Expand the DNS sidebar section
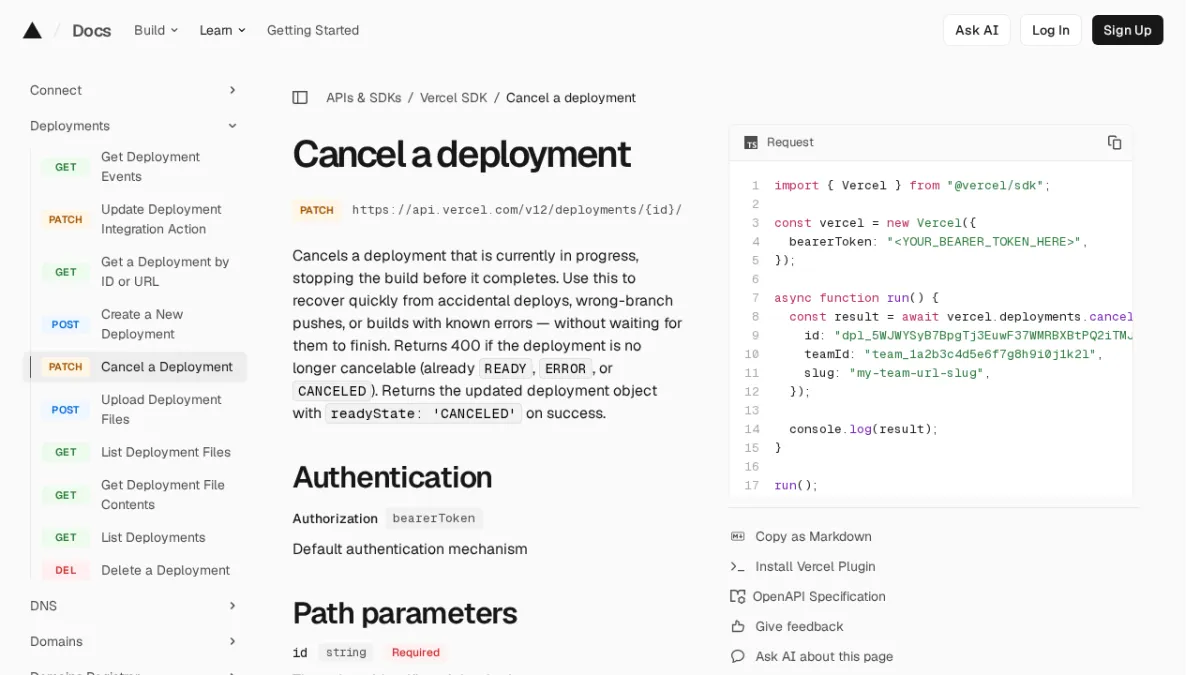This screenshot has height=675, width=1200. (134, 606)
